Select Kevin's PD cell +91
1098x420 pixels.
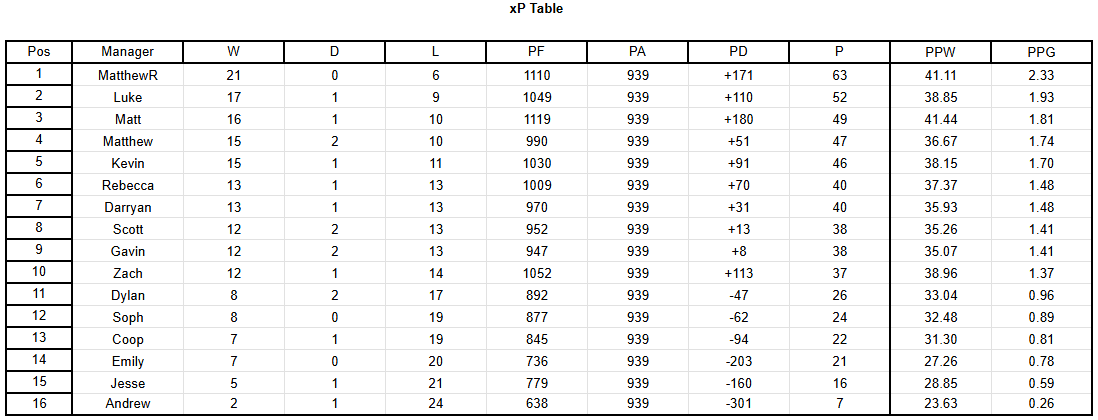738,163
